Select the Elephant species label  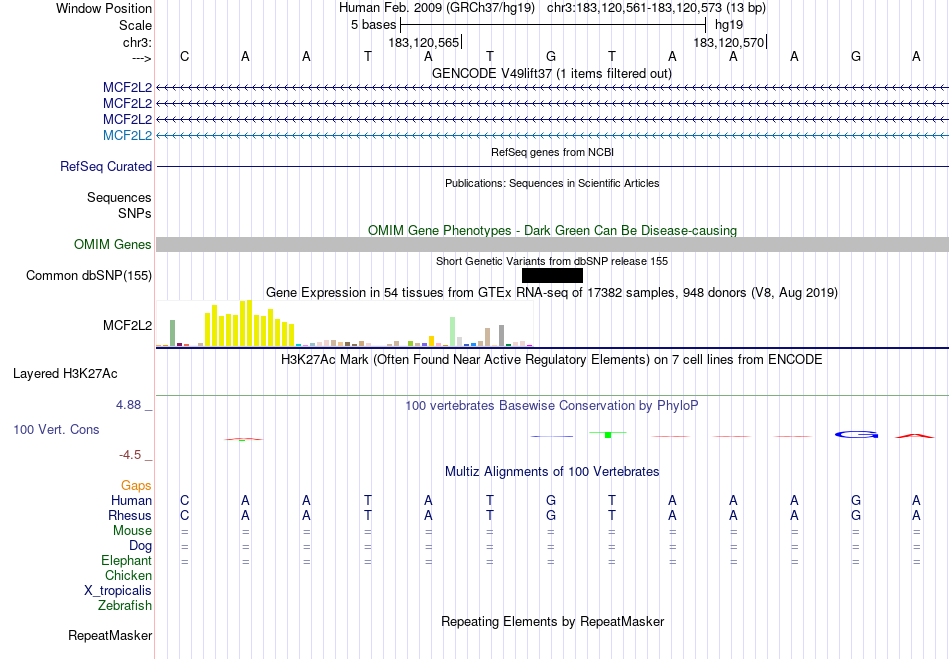point(127,560)
